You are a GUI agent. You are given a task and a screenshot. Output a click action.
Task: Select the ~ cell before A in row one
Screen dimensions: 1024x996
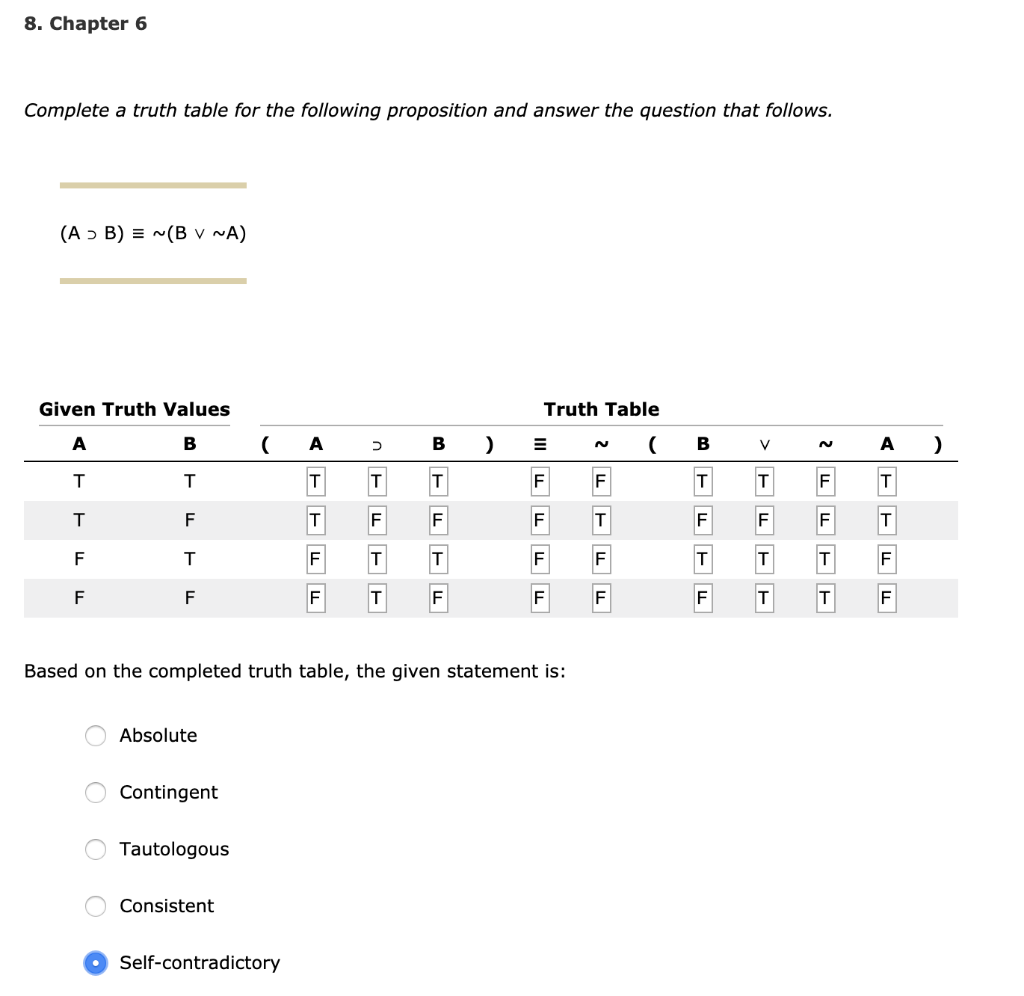pyautogui.click(x=824, y=481)
